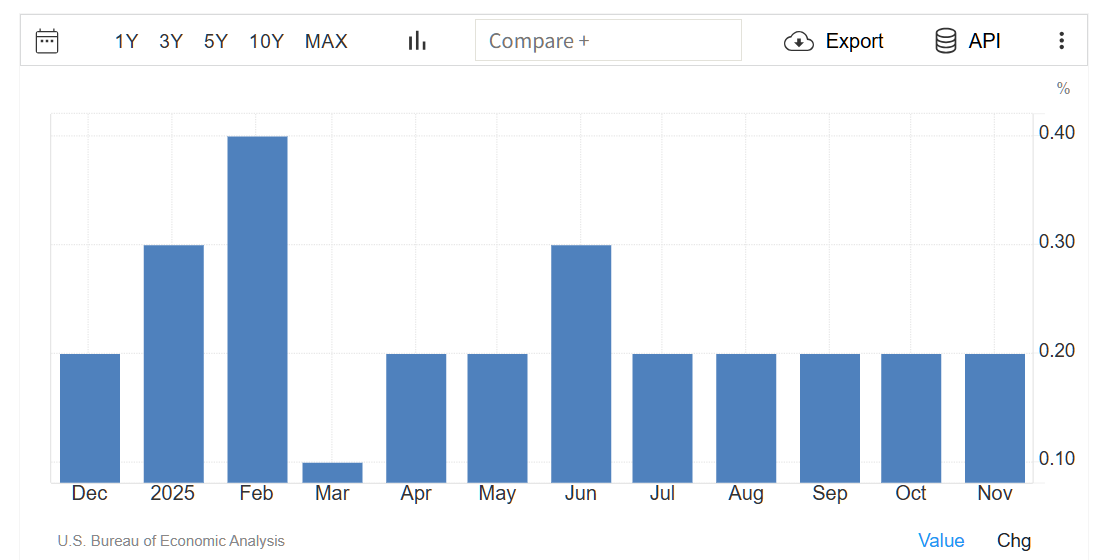
Task: Click the Compare + input field
Action: tap(608, 41)
